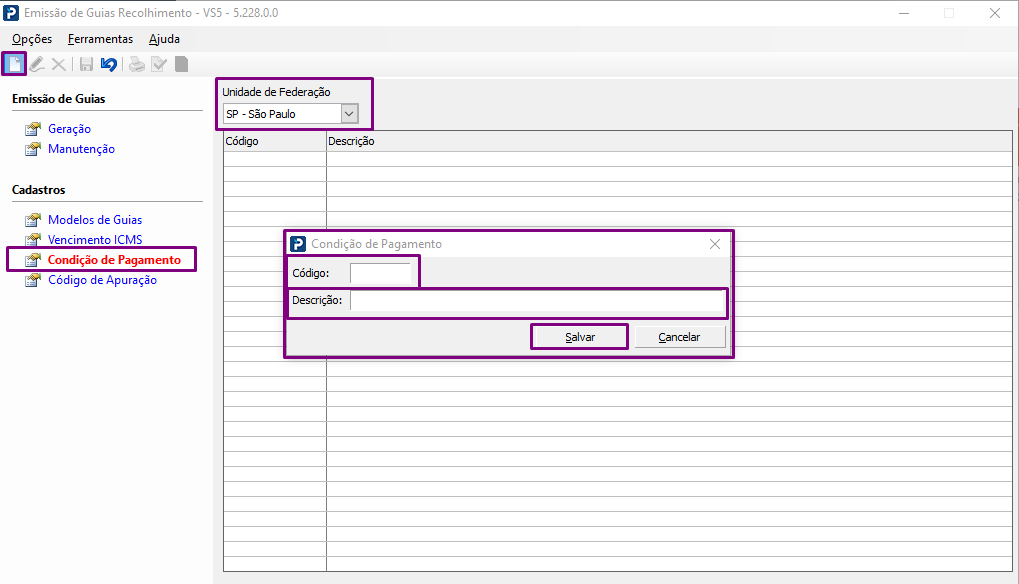
Task: Click the checkmark document toolbar icon
Action: (159, 64)
